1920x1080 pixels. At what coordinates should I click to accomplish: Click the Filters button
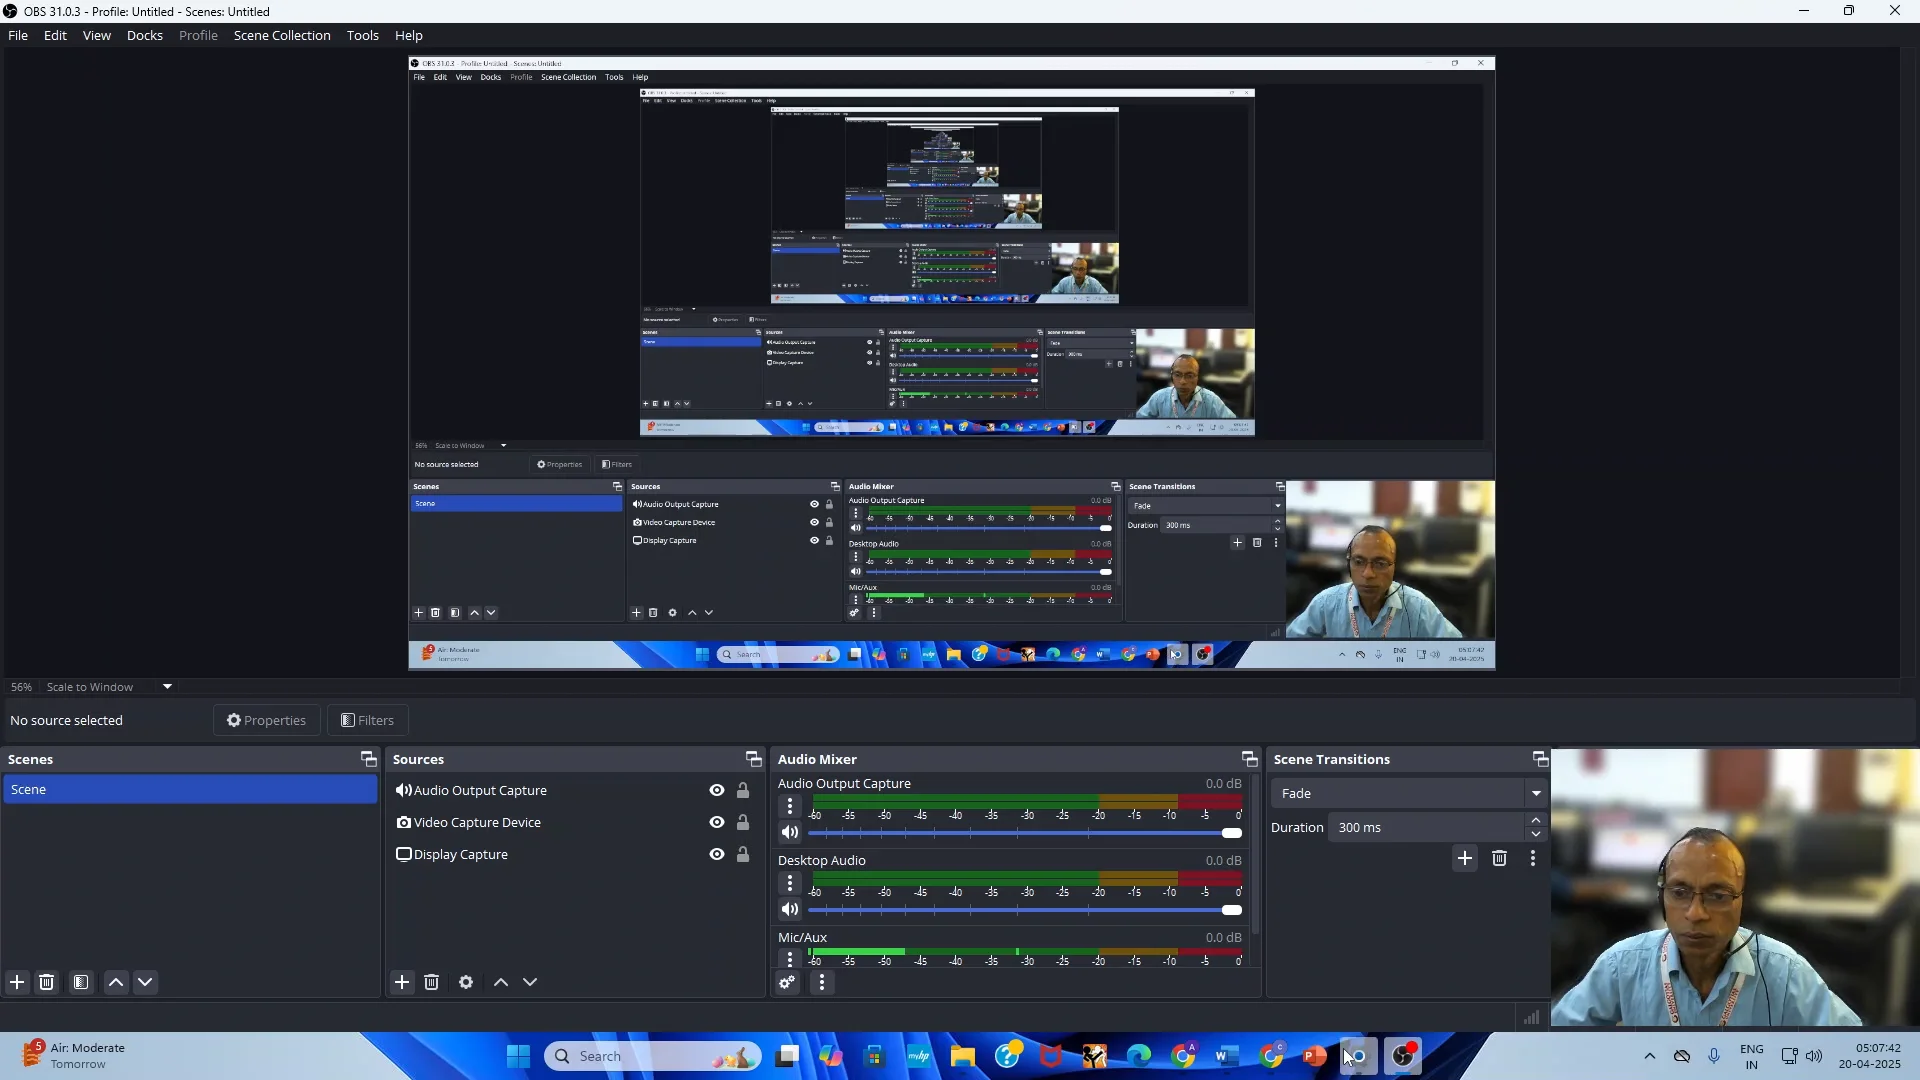[x=367, y=720]
